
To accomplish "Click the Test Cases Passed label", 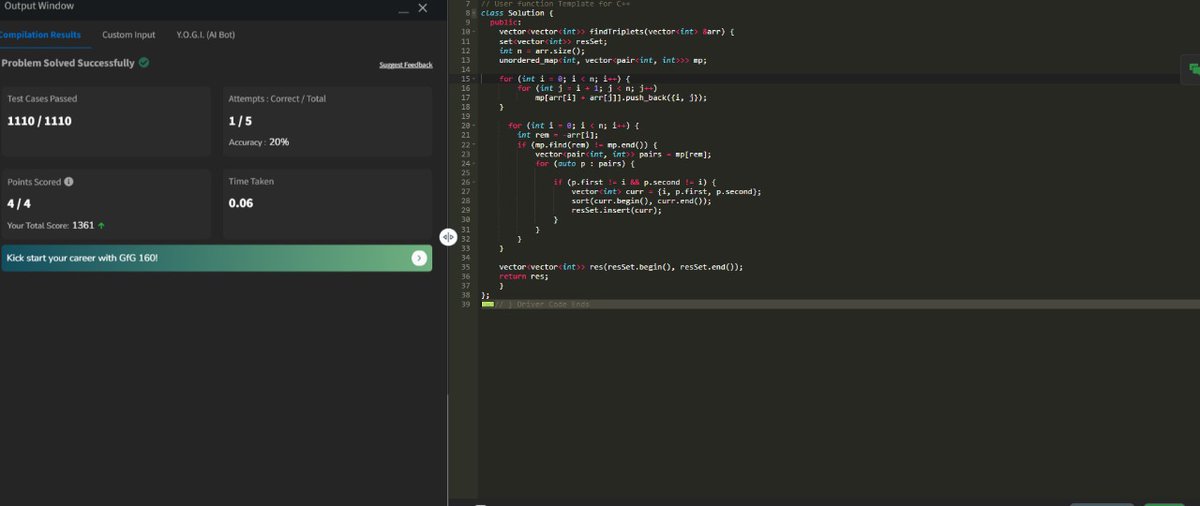I will coord(42,99).
